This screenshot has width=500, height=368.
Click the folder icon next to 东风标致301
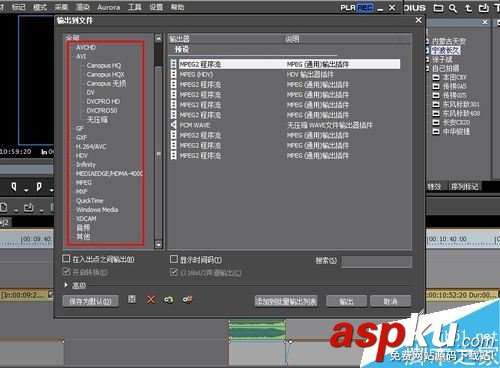436,105
